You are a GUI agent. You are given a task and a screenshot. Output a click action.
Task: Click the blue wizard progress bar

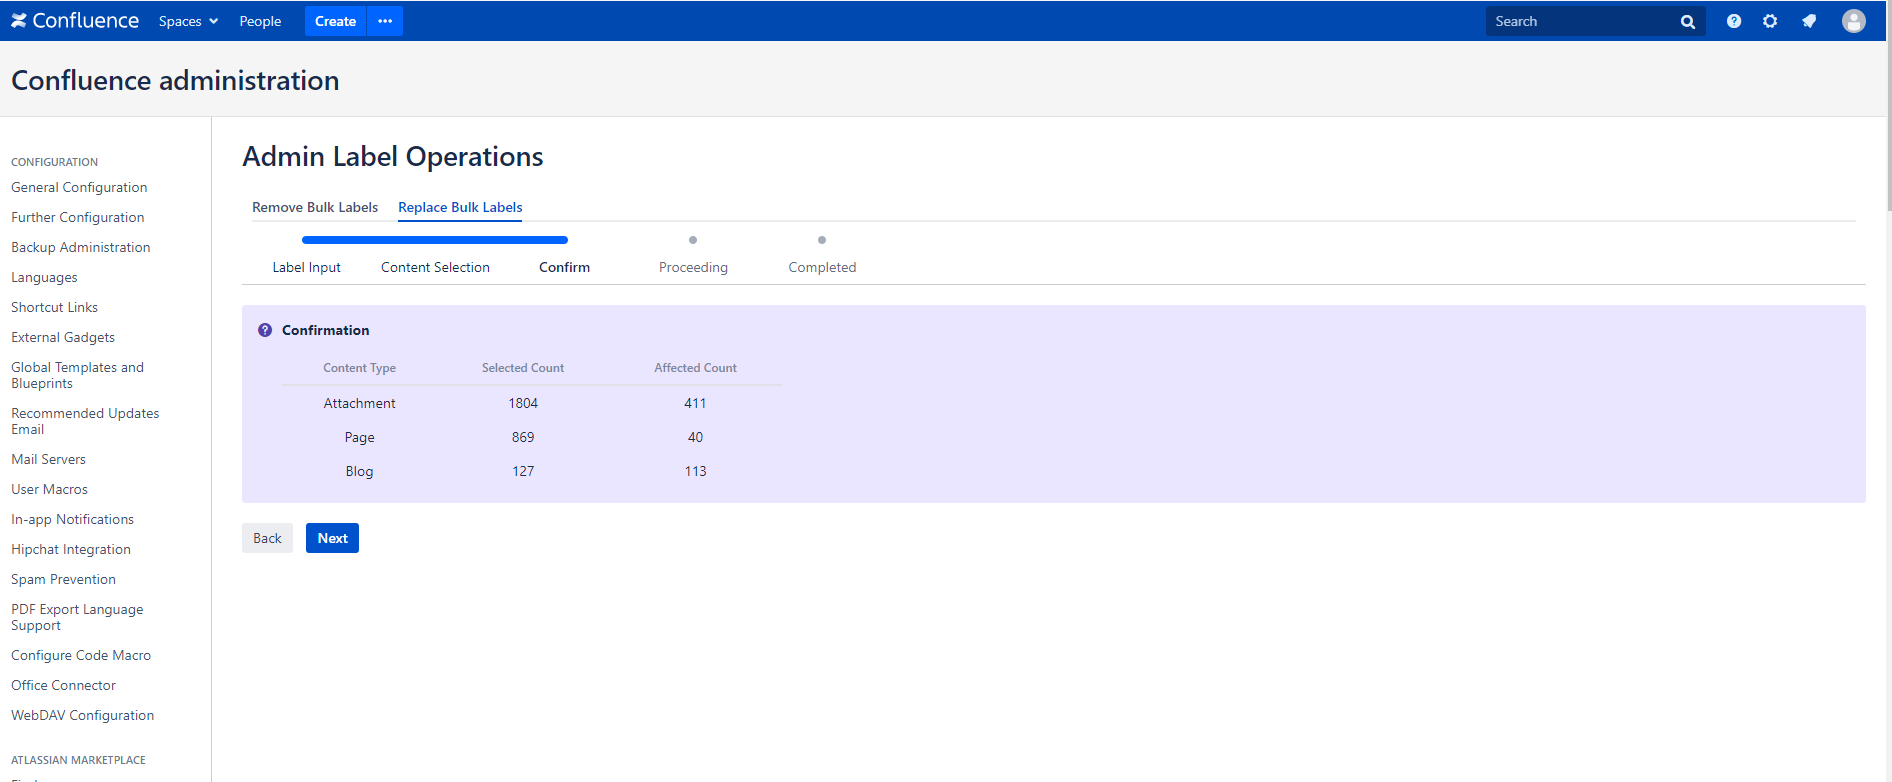coord(435,240)
